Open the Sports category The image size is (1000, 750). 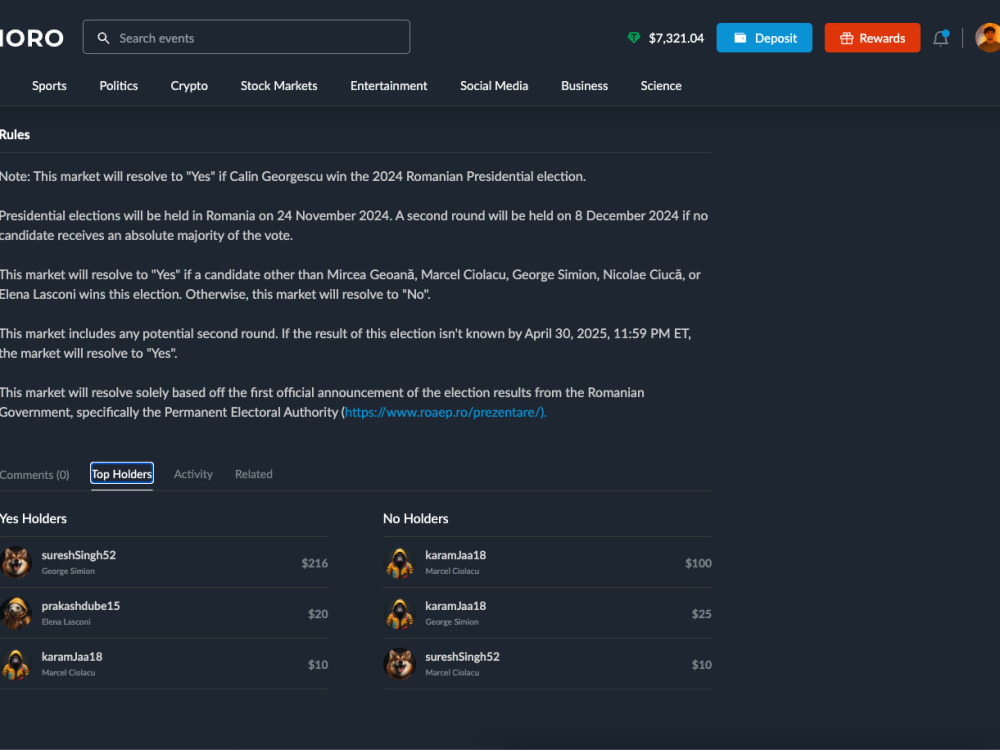point(49,85)
